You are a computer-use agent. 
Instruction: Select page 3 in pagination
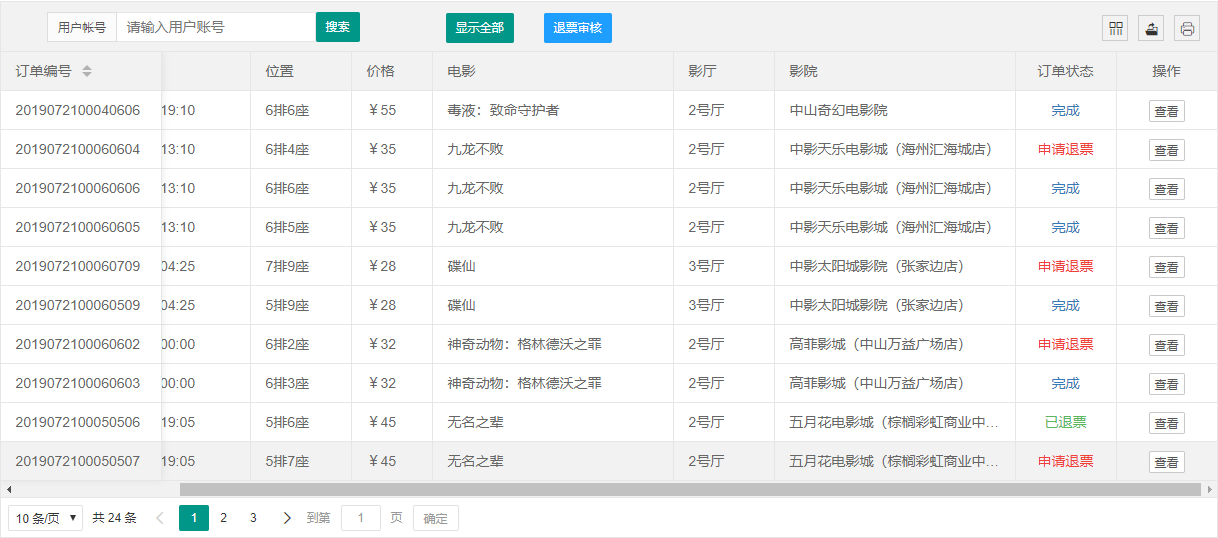point(254,518)
